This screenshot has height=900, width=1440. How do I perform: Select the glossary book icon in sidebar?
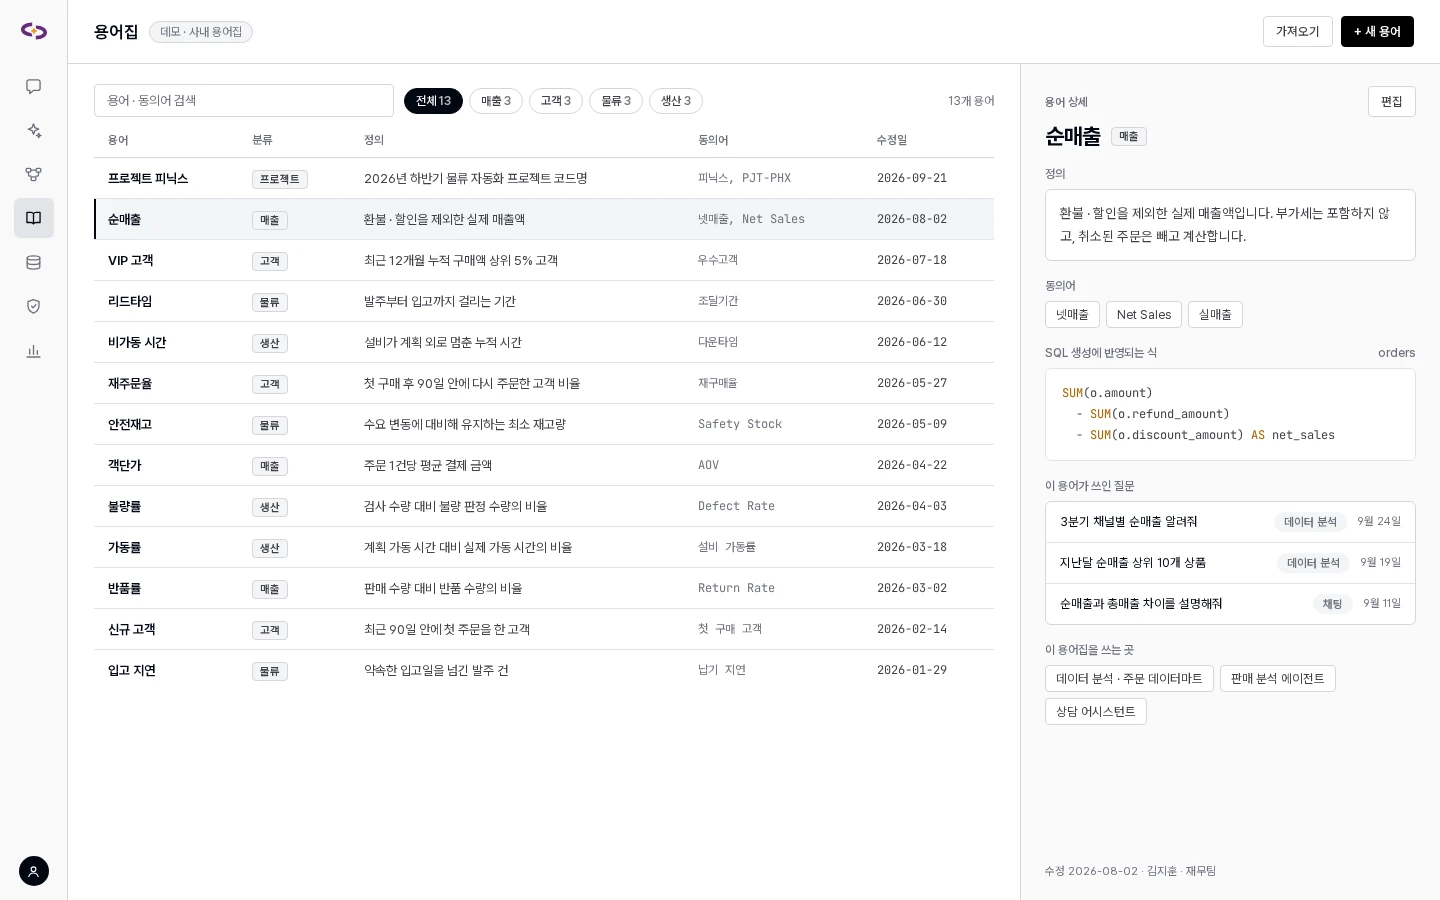tap(34, 218)
